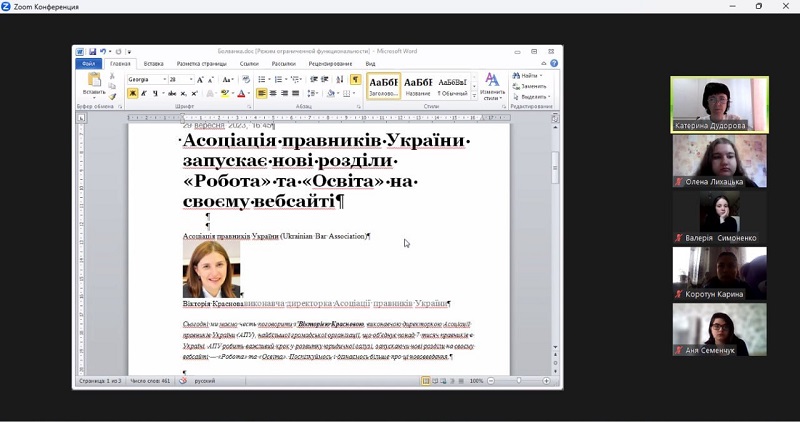The image size is (800, 422).
Task: Open numbered list dropdown
Action: point(286,80)
